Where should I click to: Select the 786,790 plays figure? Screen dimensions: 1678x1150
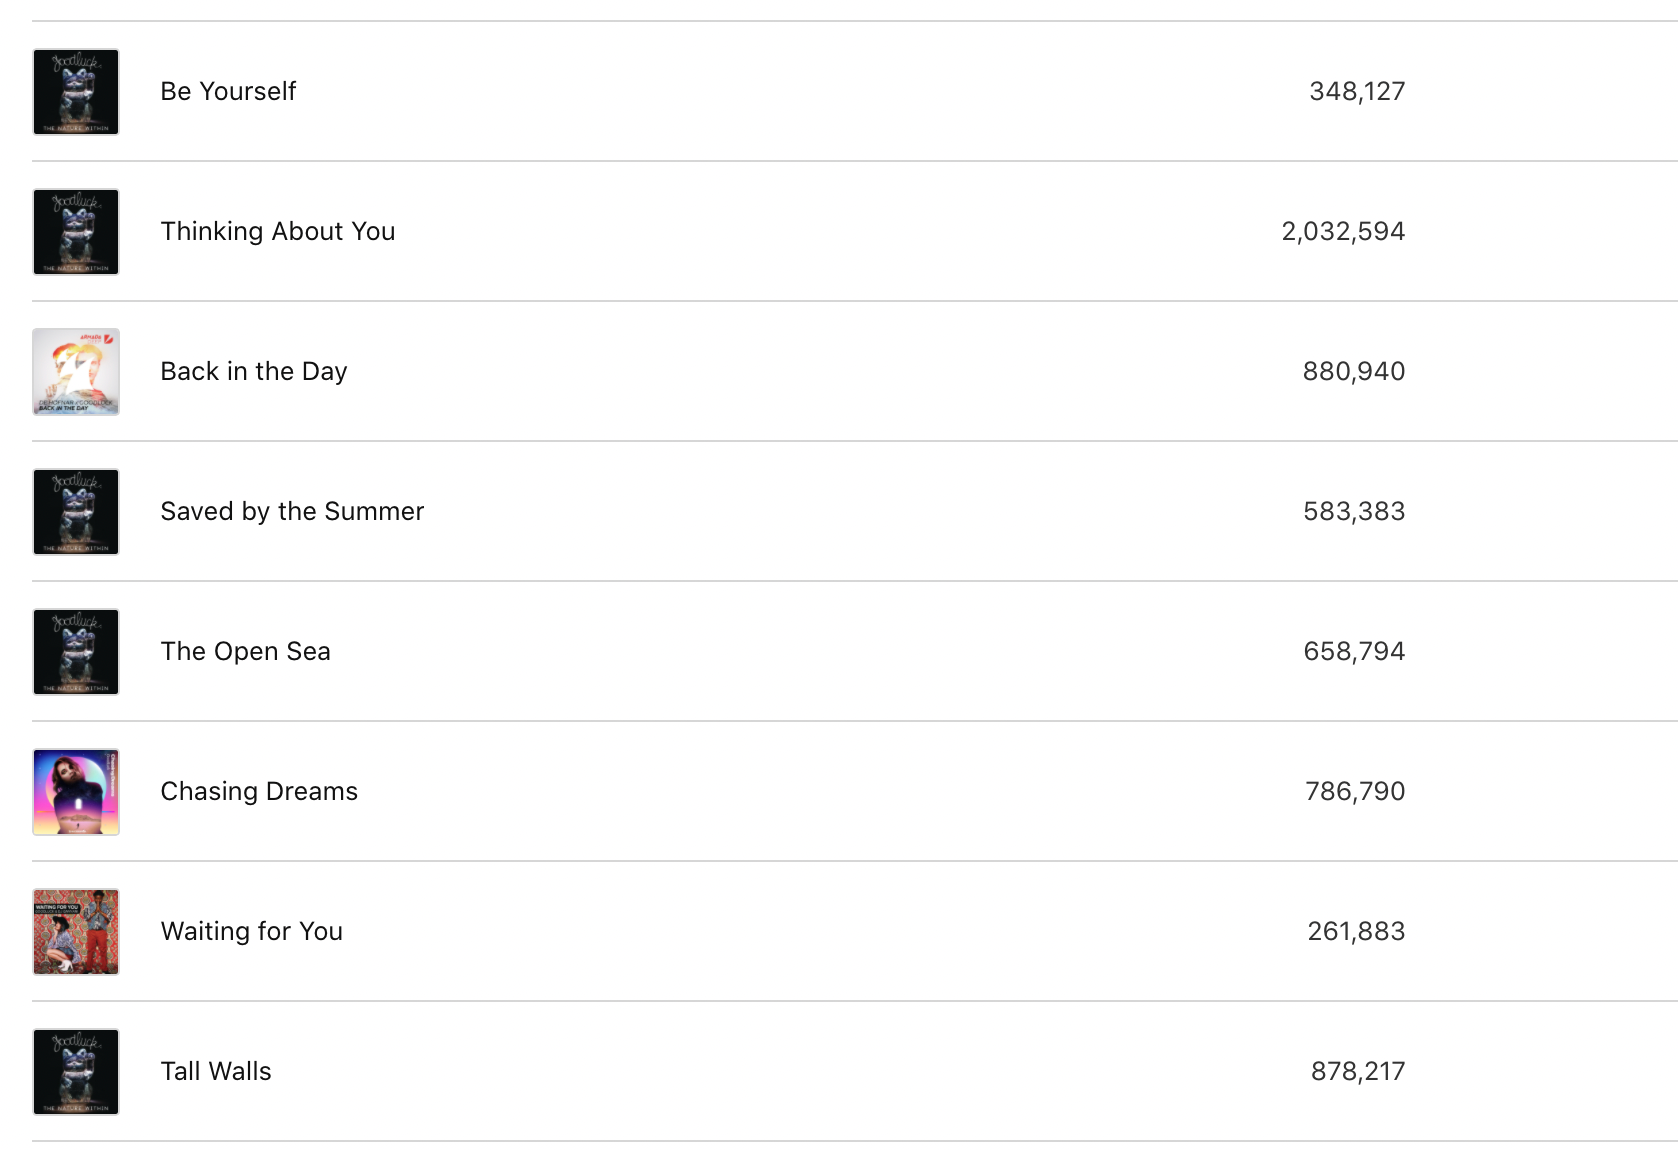tap(1355, 792)
